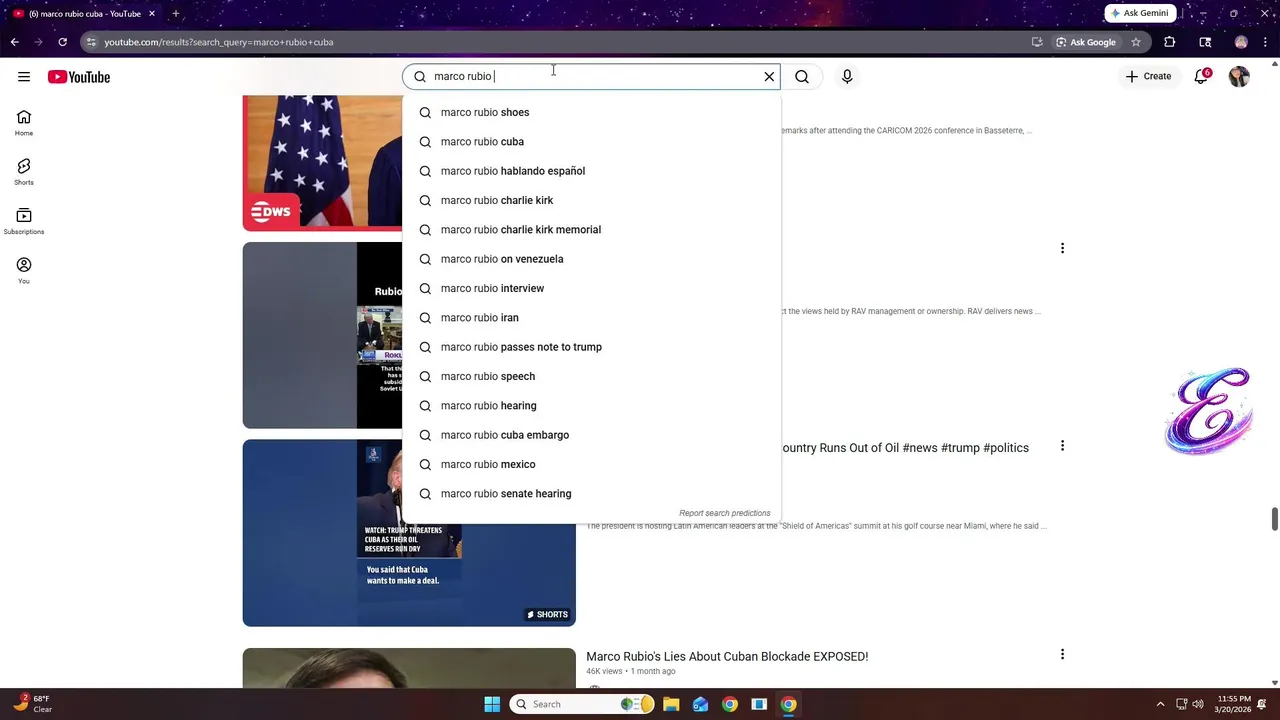Select suggestion 'marco rubio cuba'
This screenshot has height=720, width=1280.
point(591,142)
